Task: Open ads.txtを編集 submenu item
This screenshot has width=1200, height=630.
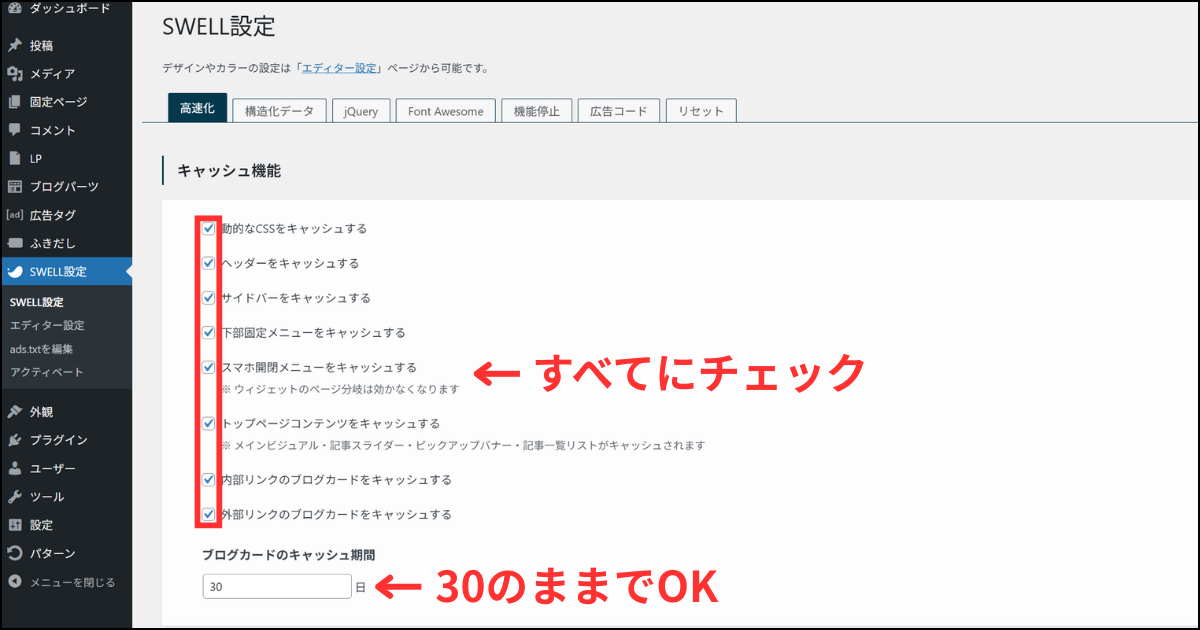Action: point(41,349)
